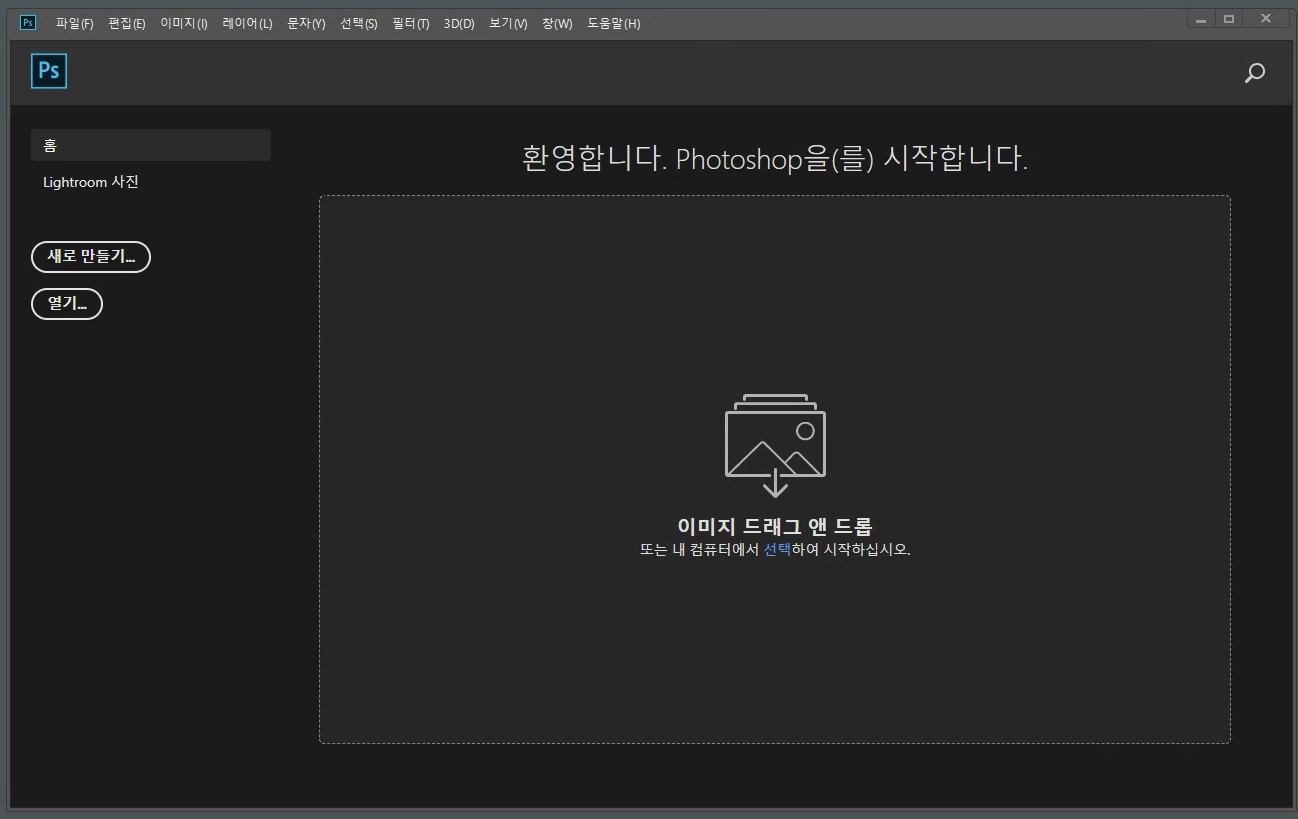Click the blue 선택 link
The width and height of the screenshot is (1298, 819).
[x=777, y=549]
